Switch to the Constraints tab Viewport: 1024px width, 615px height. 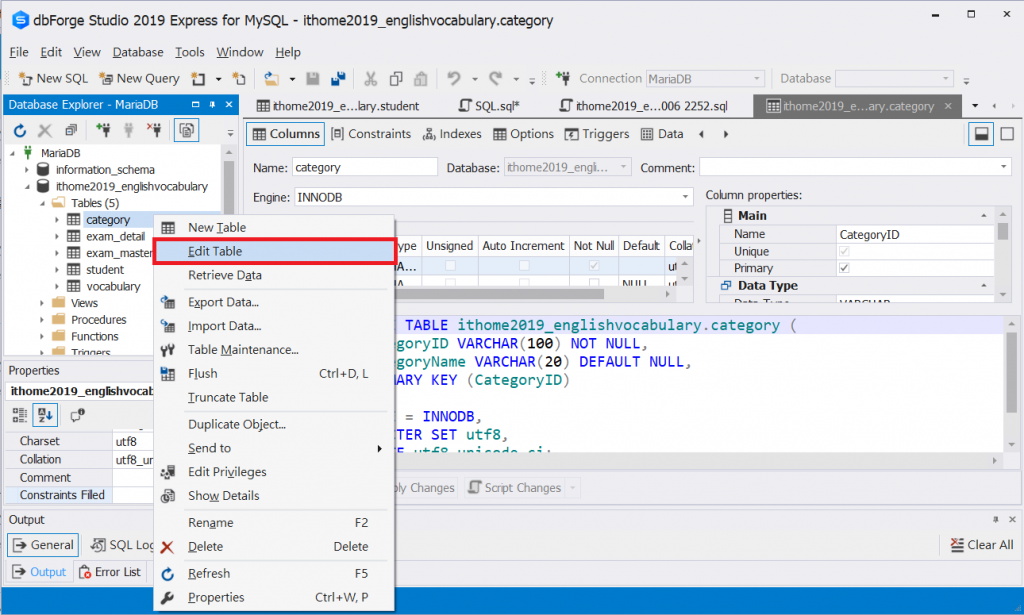pyautogui.click(x=371, y=134)
